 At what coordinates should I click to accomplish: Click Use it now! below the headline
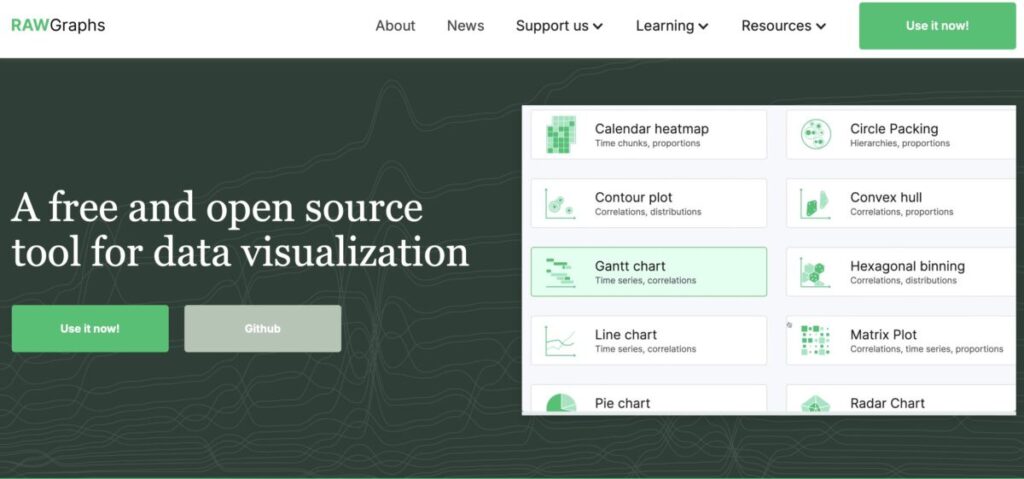[90, 328]
